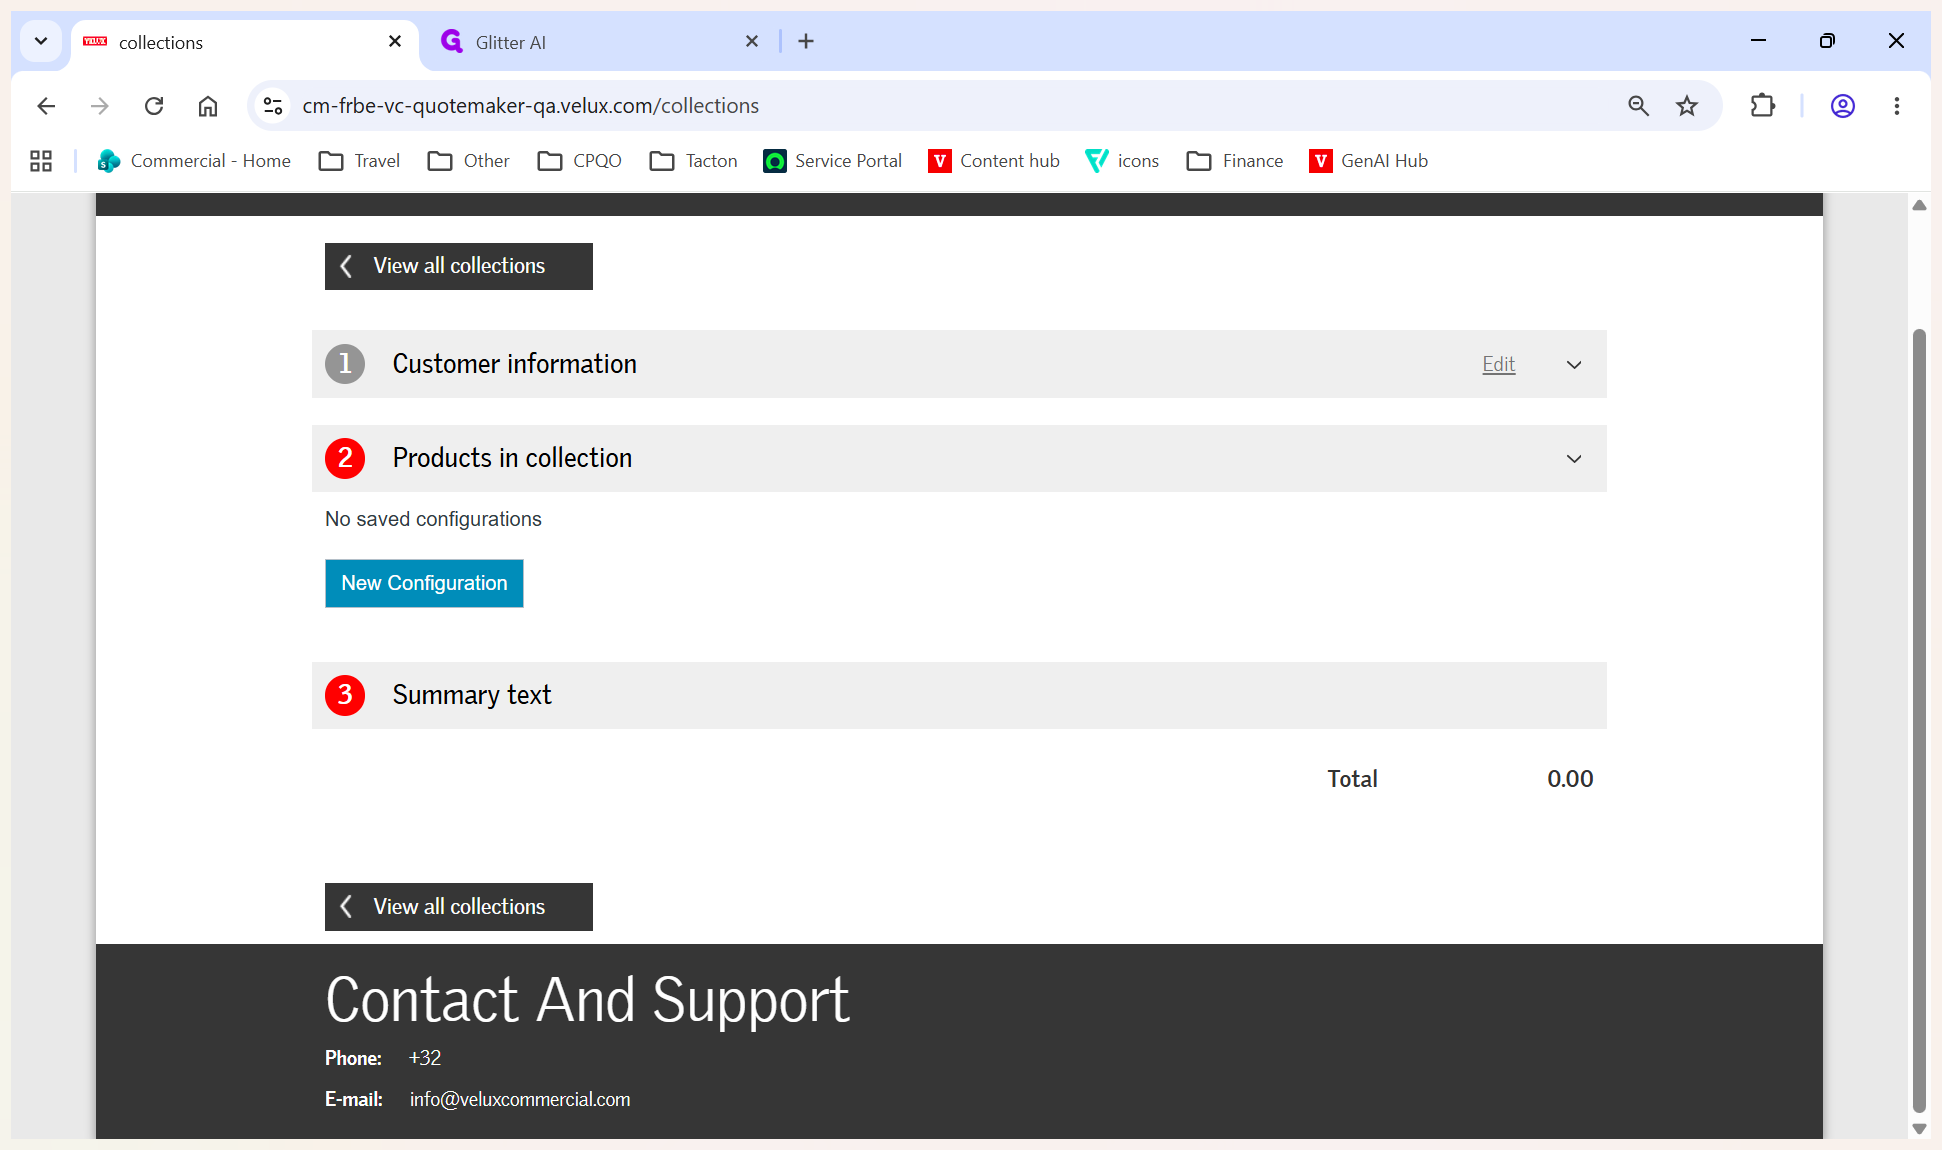Open the browser home page icon

[208, 106]
